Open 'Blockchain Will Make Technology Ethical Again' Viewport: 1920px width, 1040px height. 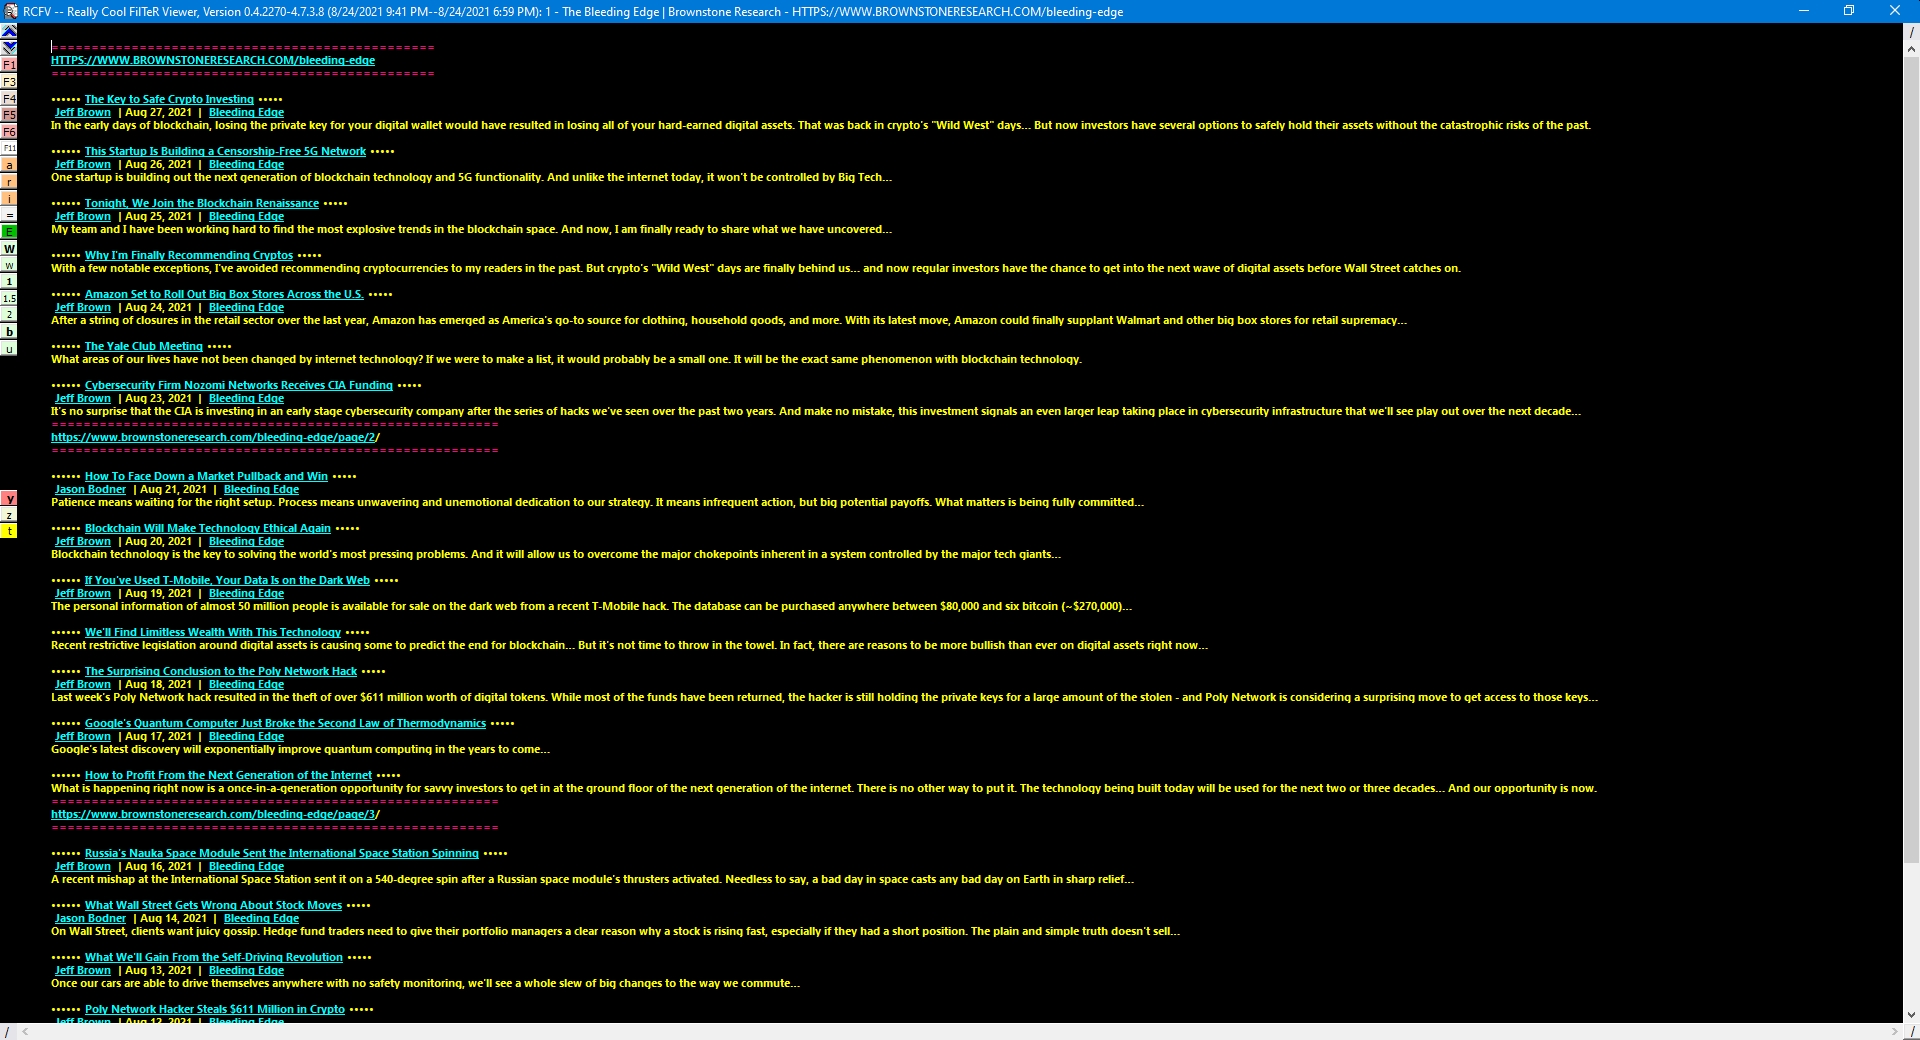208,528
